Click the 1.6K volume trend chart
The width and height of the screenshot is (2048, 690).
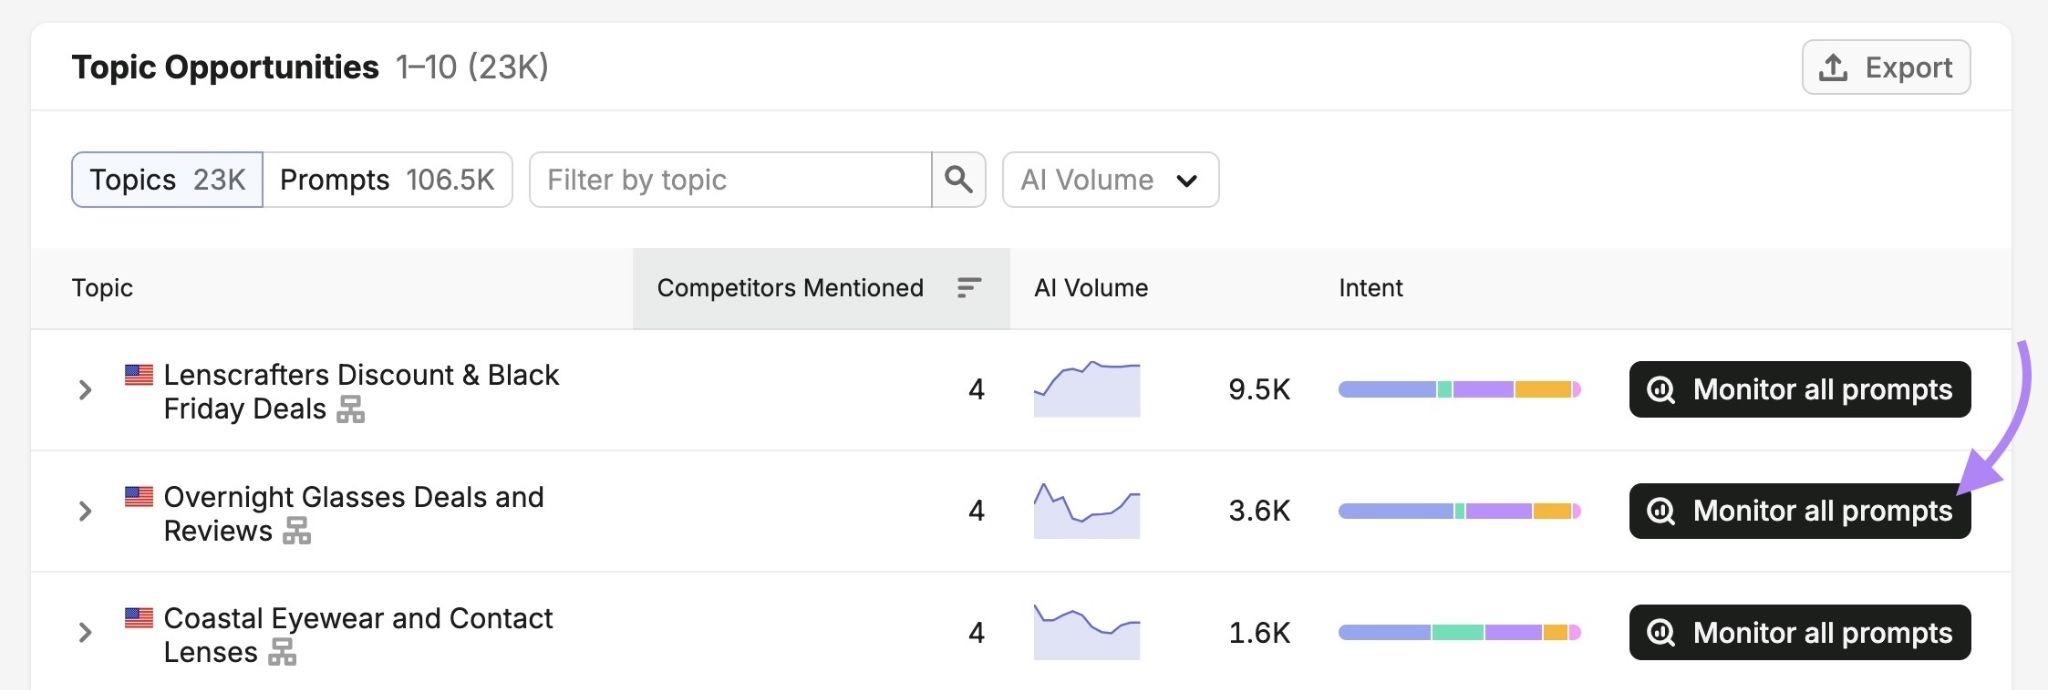tap(1087, 632)
